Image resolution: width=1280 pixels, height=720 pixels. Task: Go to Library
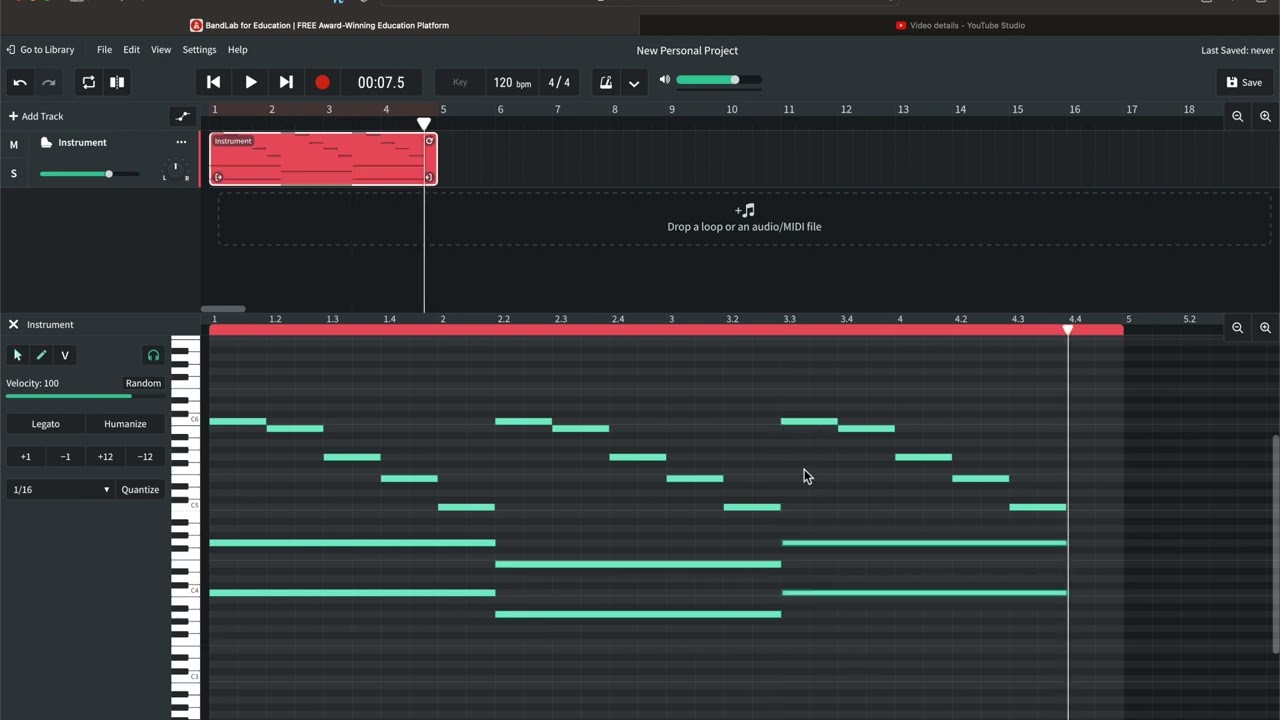click(x=41, y=50)
